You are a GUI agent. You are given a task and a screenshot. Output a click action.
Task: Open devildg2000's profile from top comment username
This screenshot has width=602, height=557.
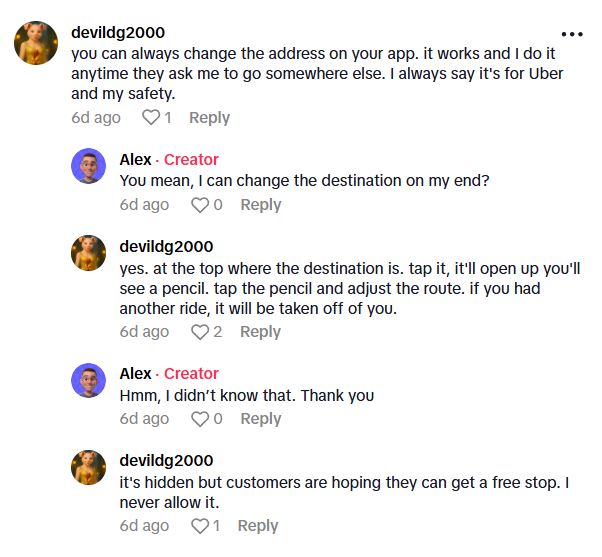click(x=118, y=33)
